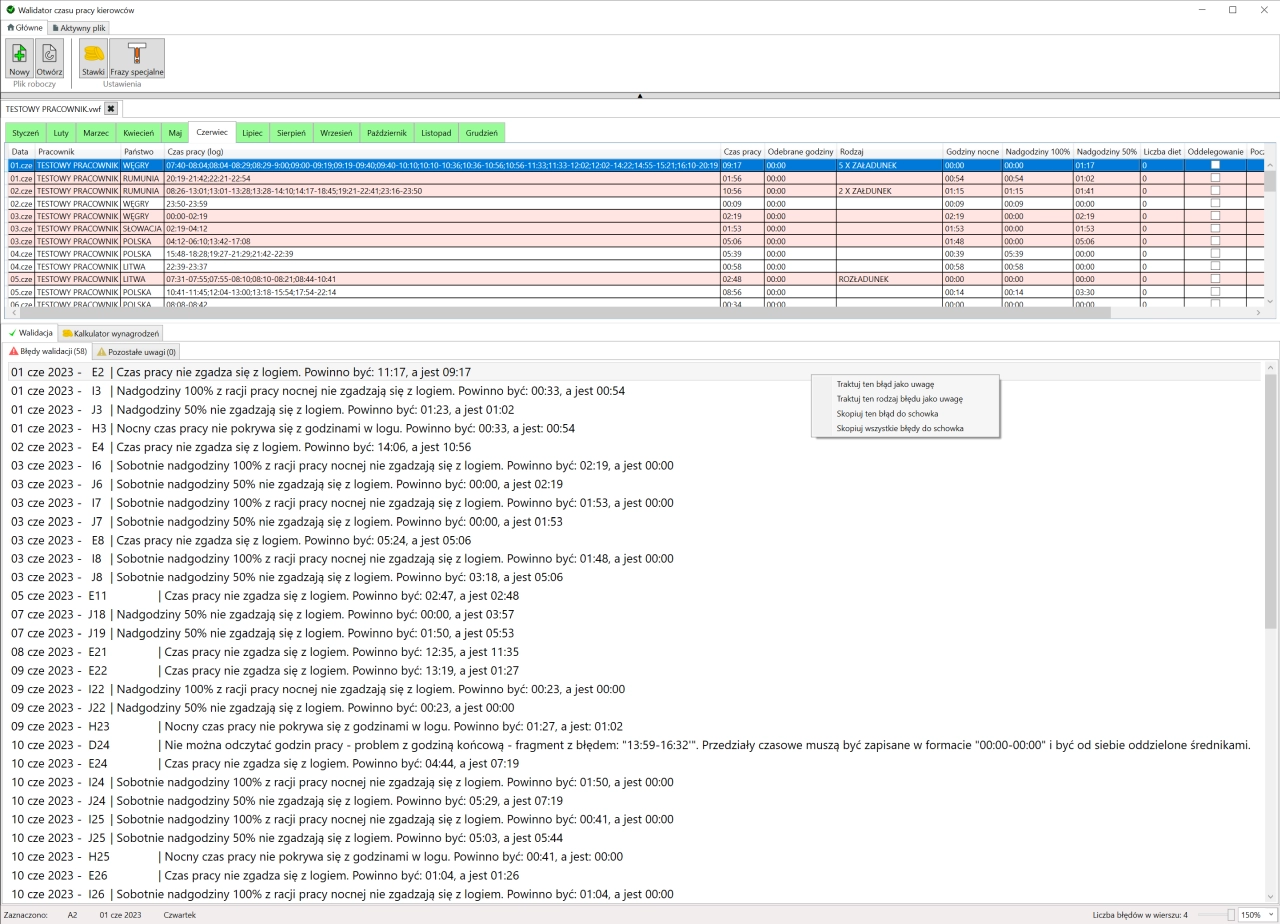The image size is (1280, 924).
Task: Open Stawki settings via the coins icon
Action: (92, 55)
